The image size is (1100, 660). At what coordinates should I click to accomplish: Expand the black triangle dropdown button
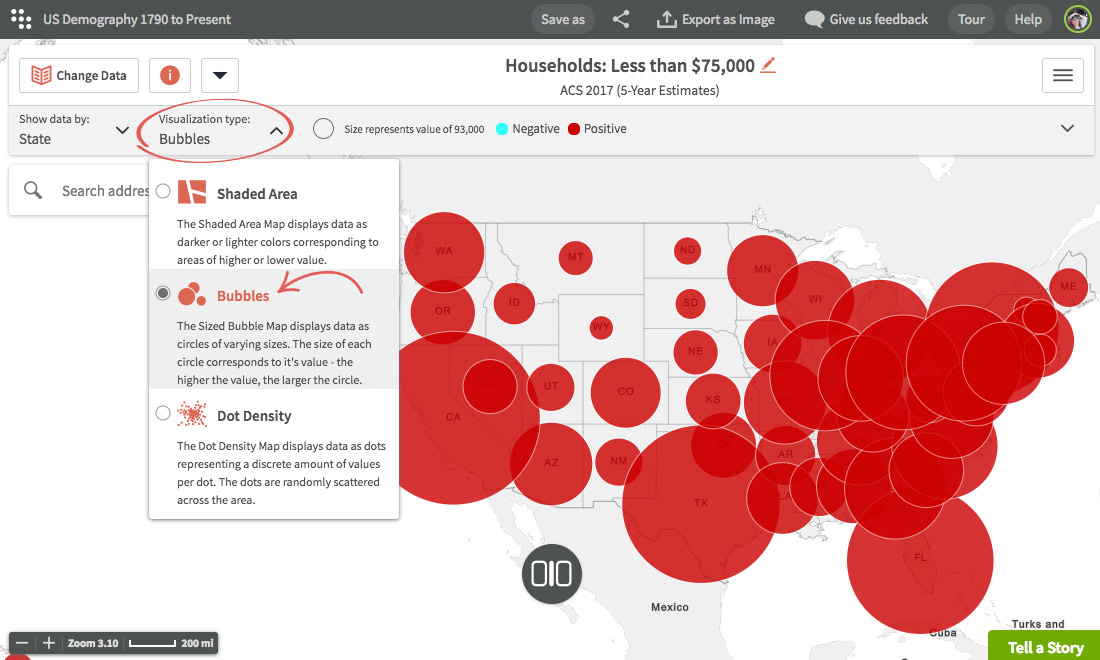pos(220,75)
